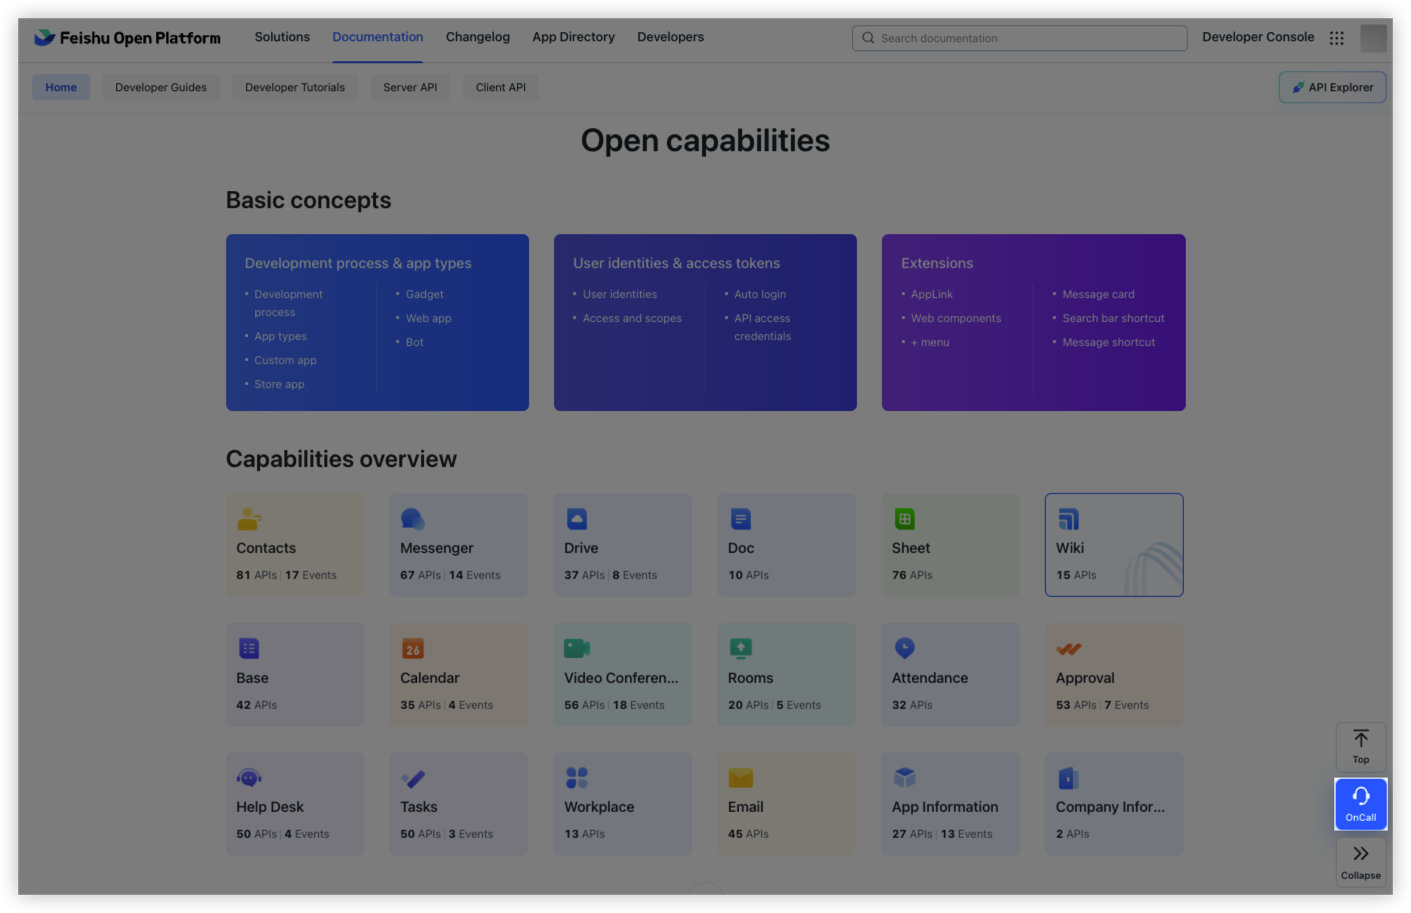Focus the Search documentation field
The image size is (1411, 913).
[1020, 38]
